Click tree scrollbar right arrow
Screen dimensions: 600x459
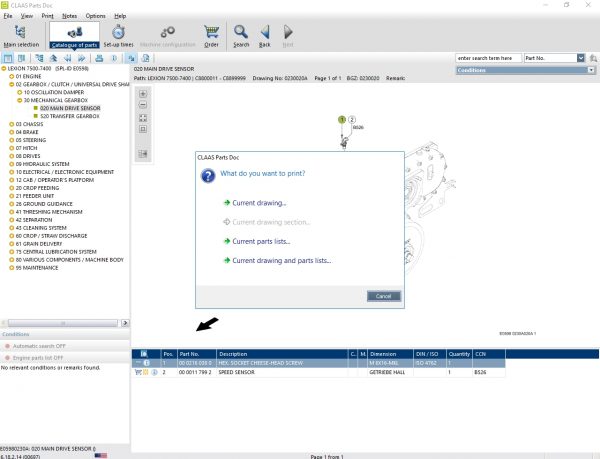(125, 323)
